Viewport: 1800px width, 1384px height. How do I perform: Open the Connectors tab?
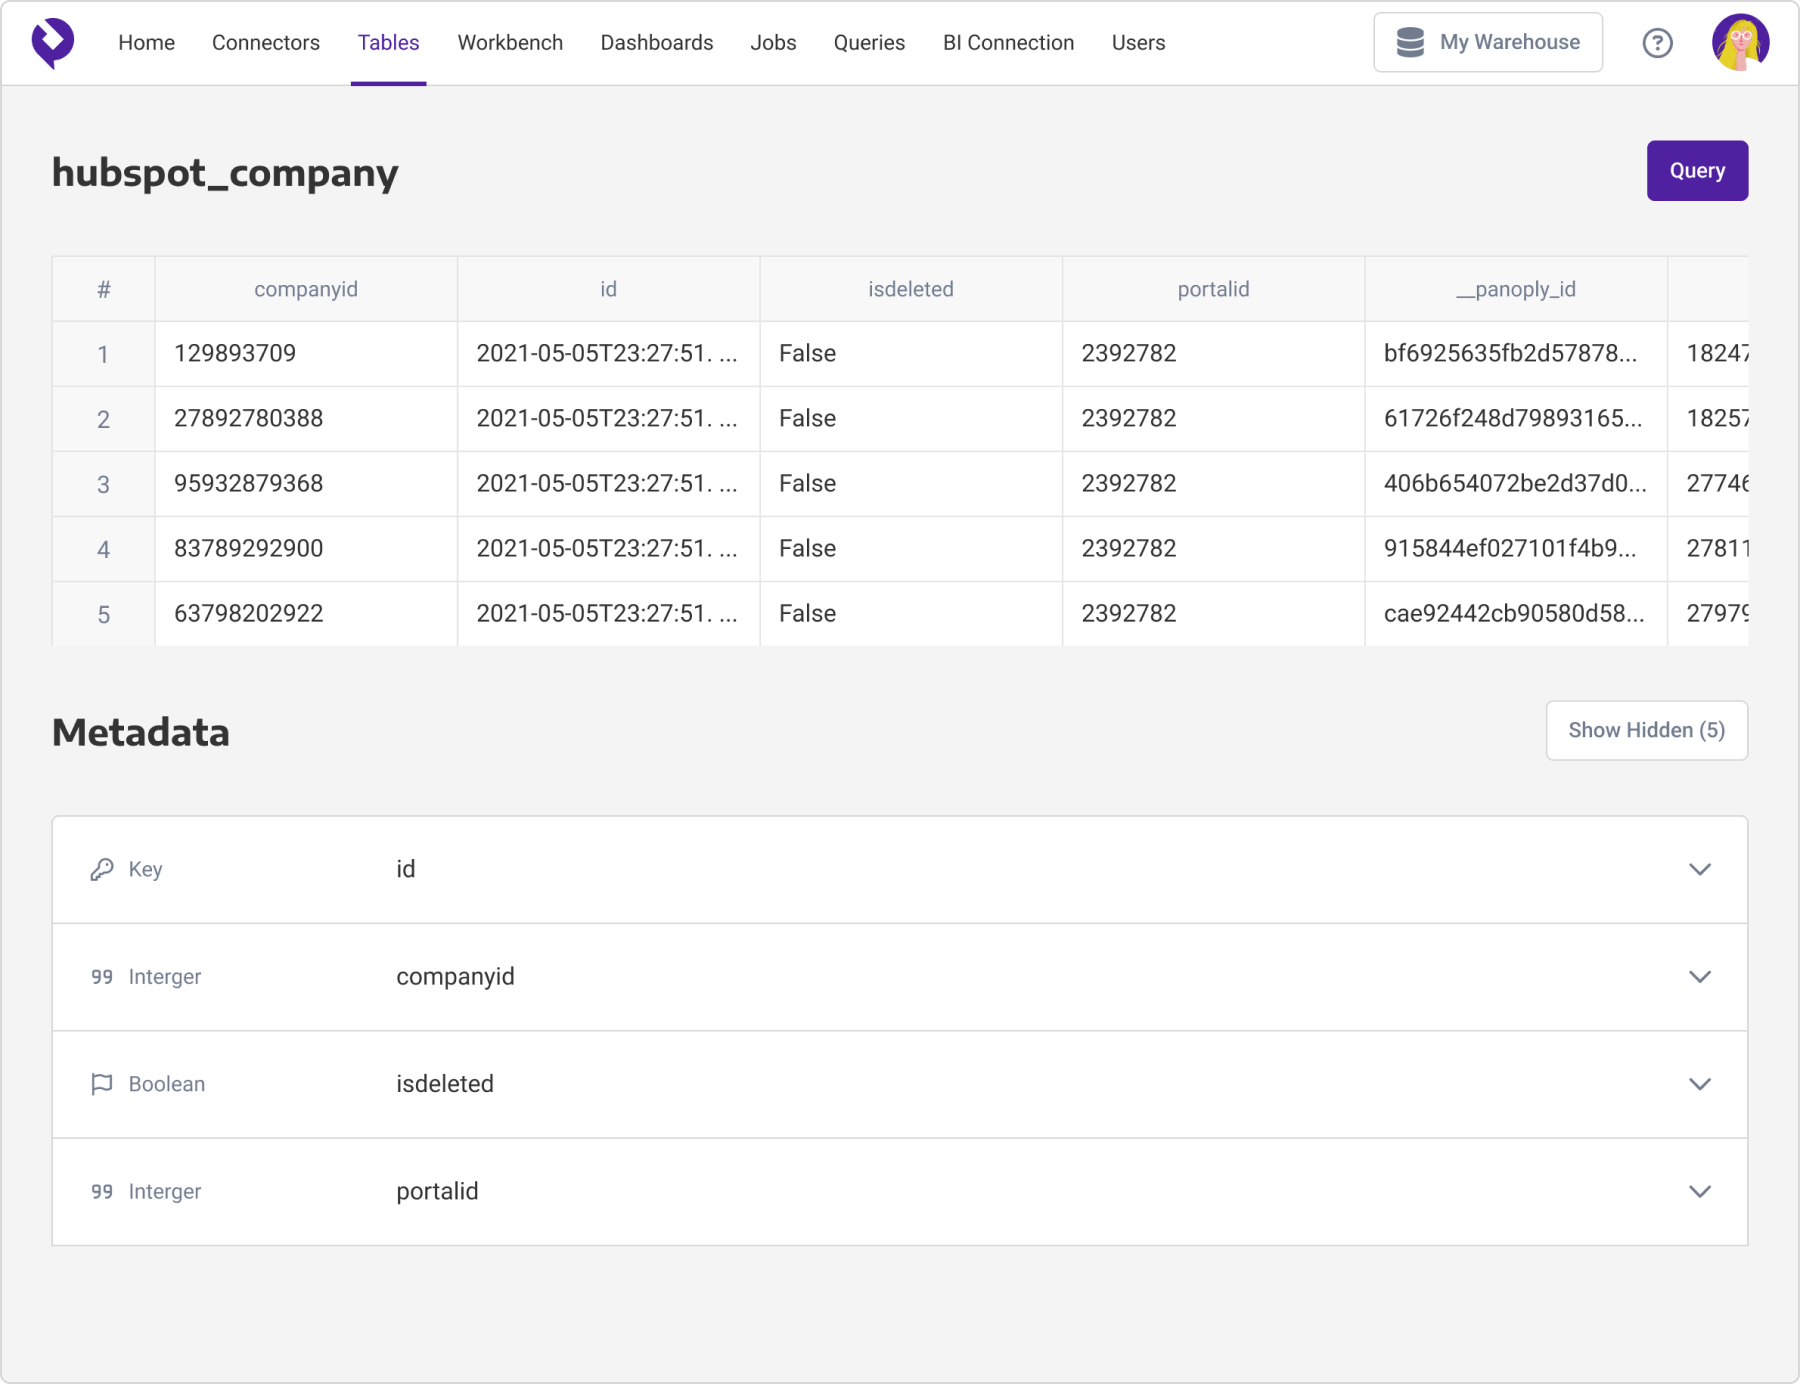click(266, 43)
